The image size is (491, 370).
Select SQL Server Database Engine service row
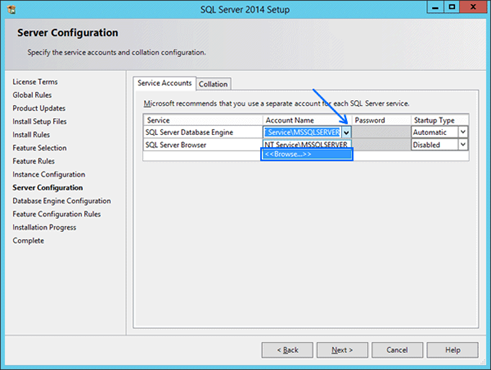[203, 132]
